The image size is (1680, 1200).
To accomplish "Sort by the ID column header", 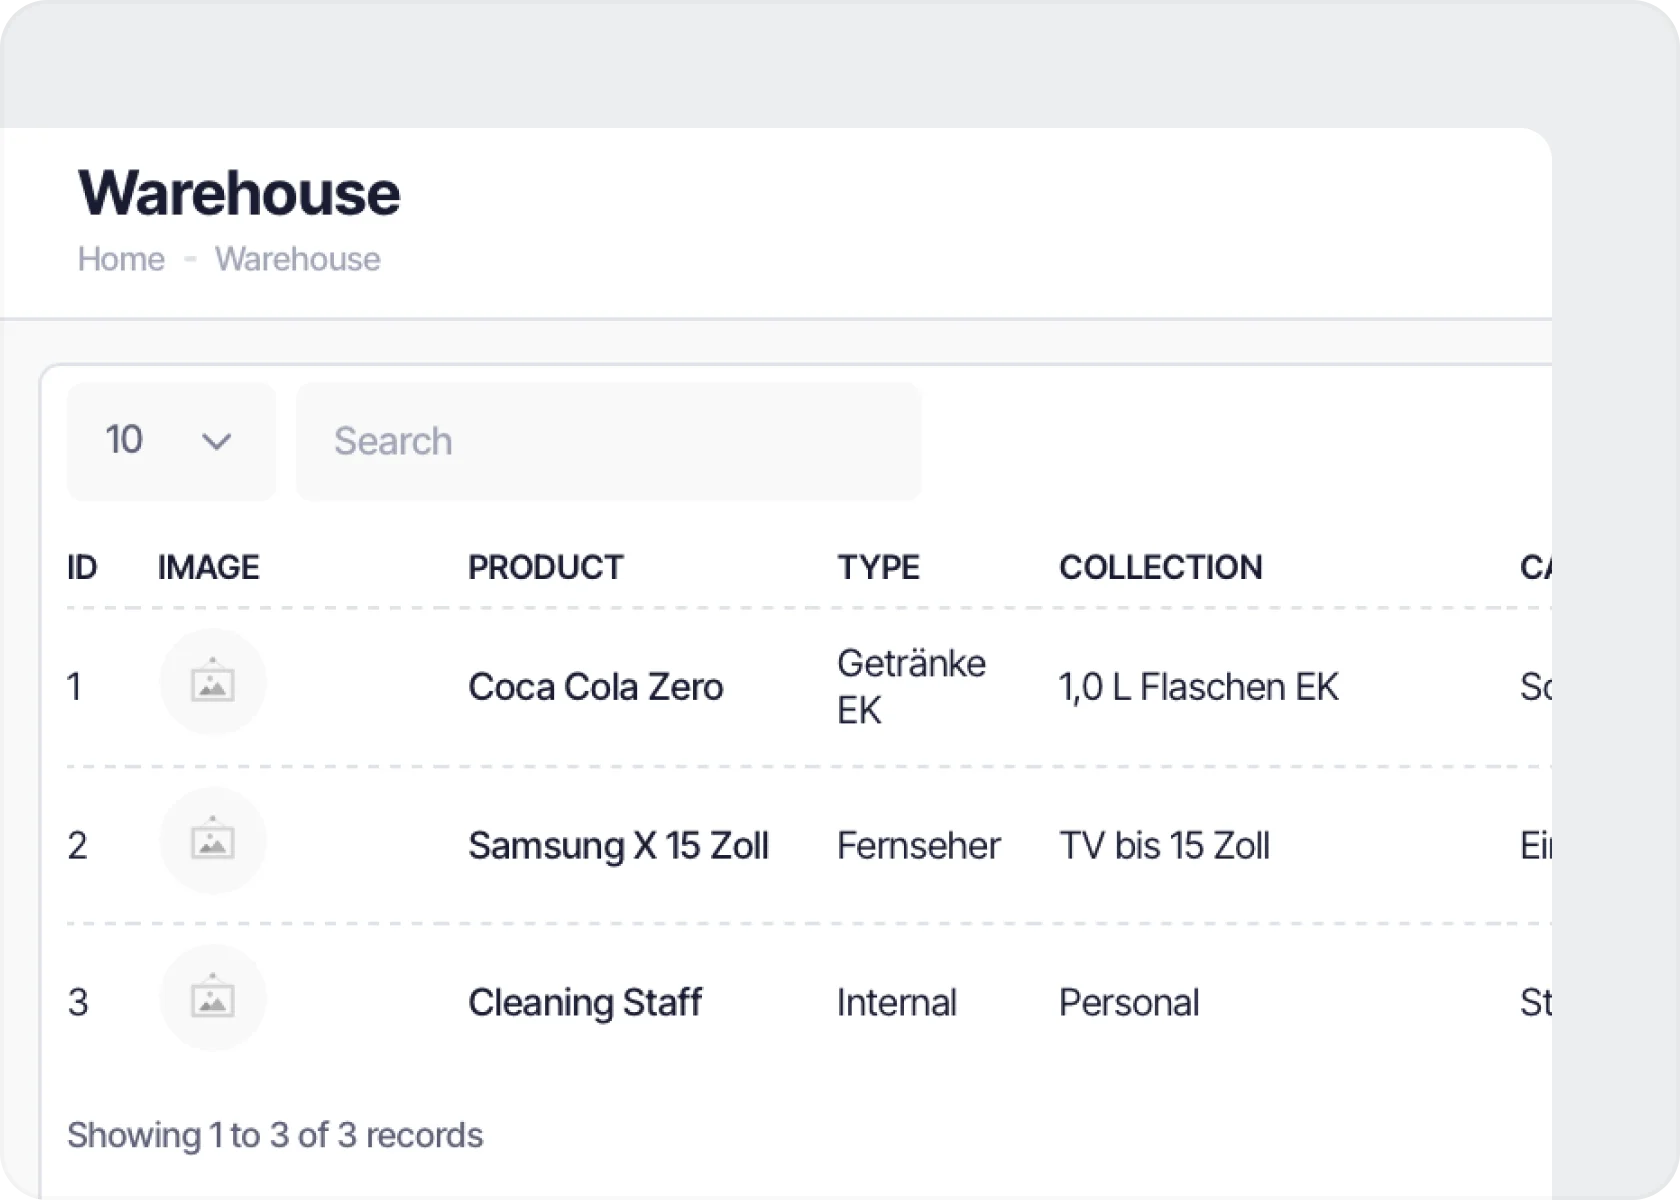I will point(82,567).
